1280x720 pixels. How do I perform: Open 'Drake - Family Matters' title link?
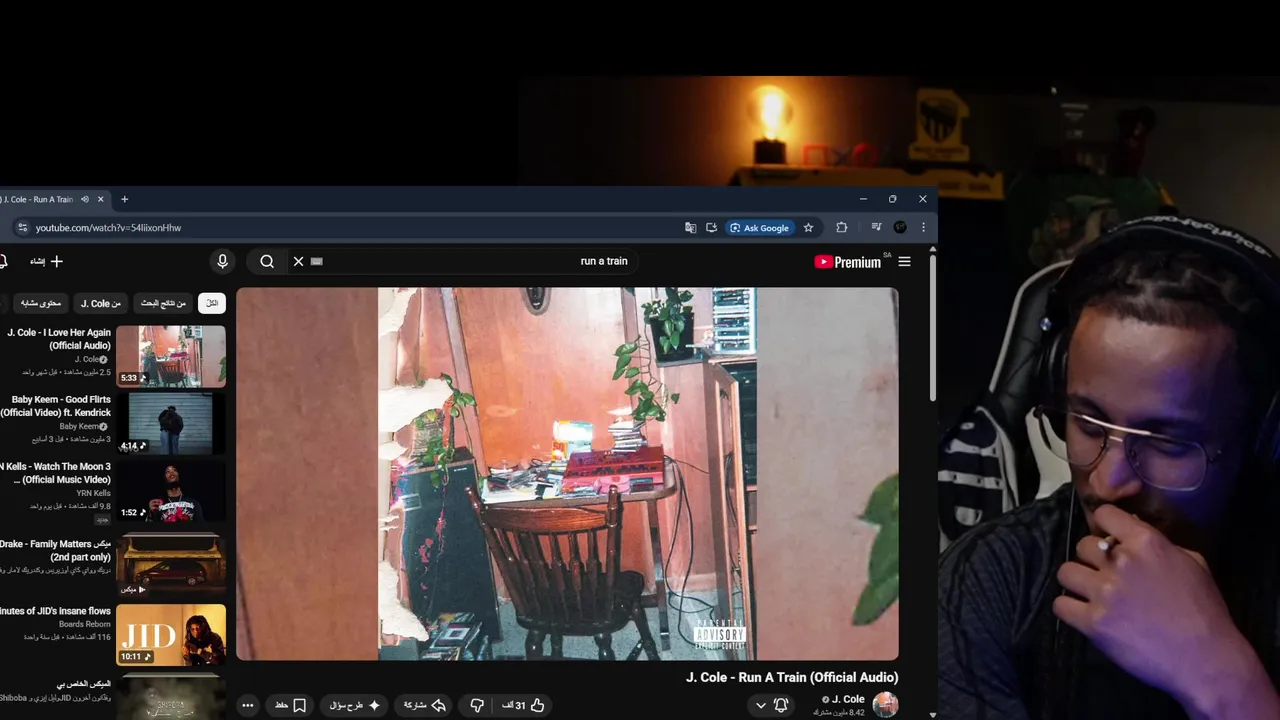click(55, 550)
